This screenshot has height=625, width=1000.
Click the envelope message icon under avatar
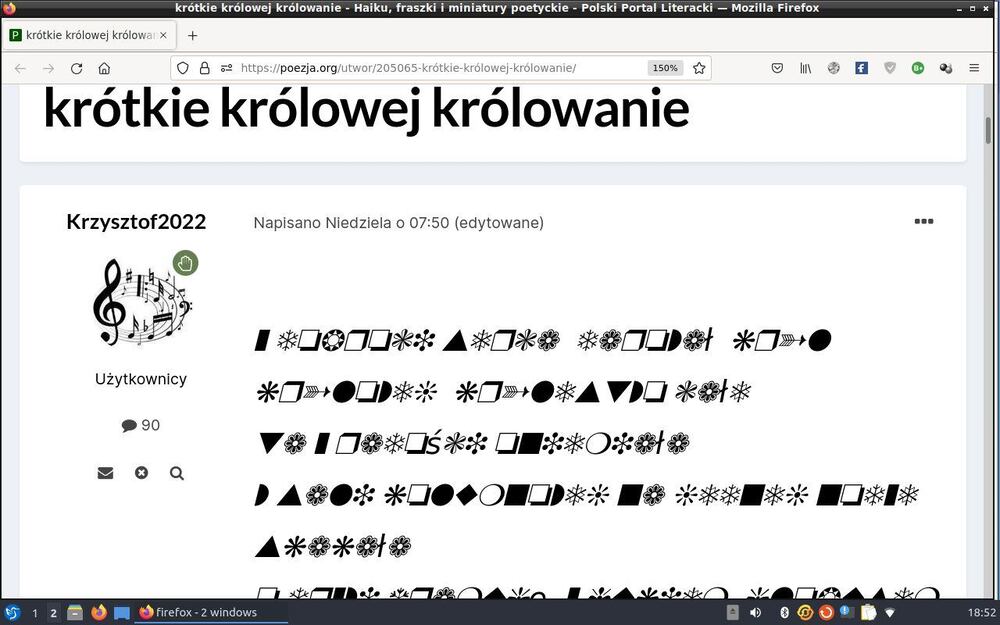pos(105,473)
